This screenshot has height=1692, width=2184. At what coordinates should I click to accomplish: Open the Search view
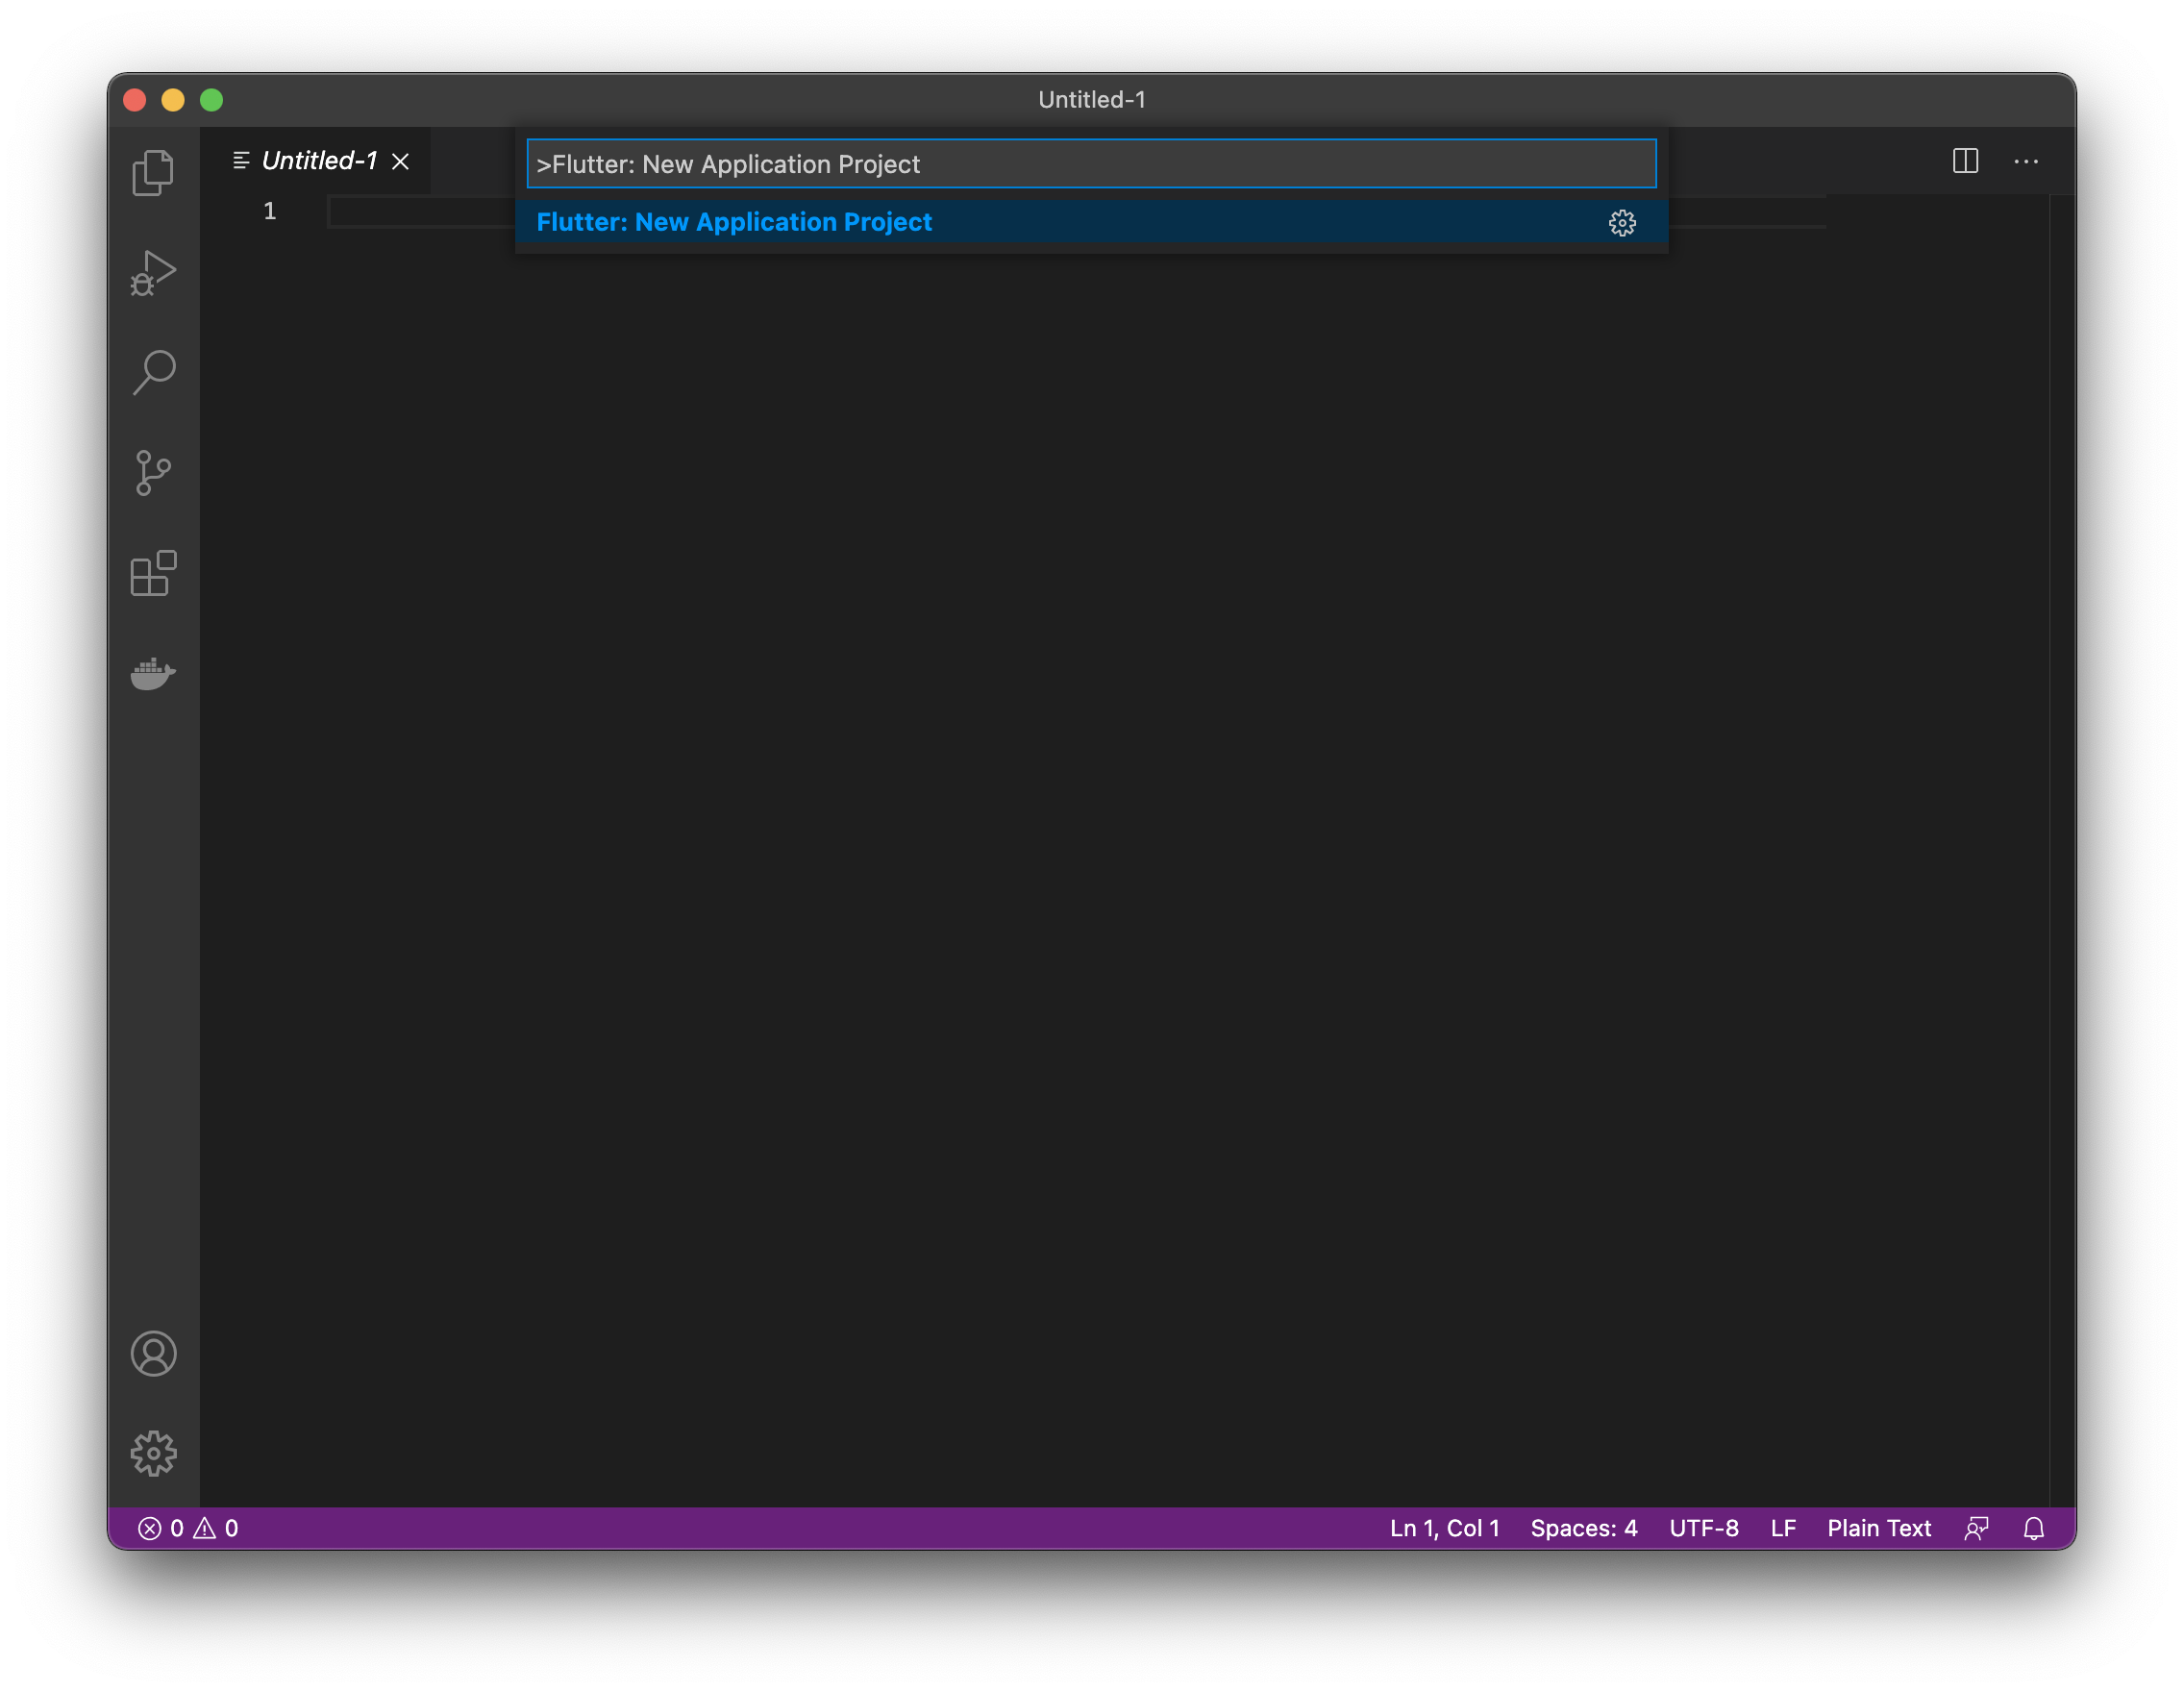[153, 372]
